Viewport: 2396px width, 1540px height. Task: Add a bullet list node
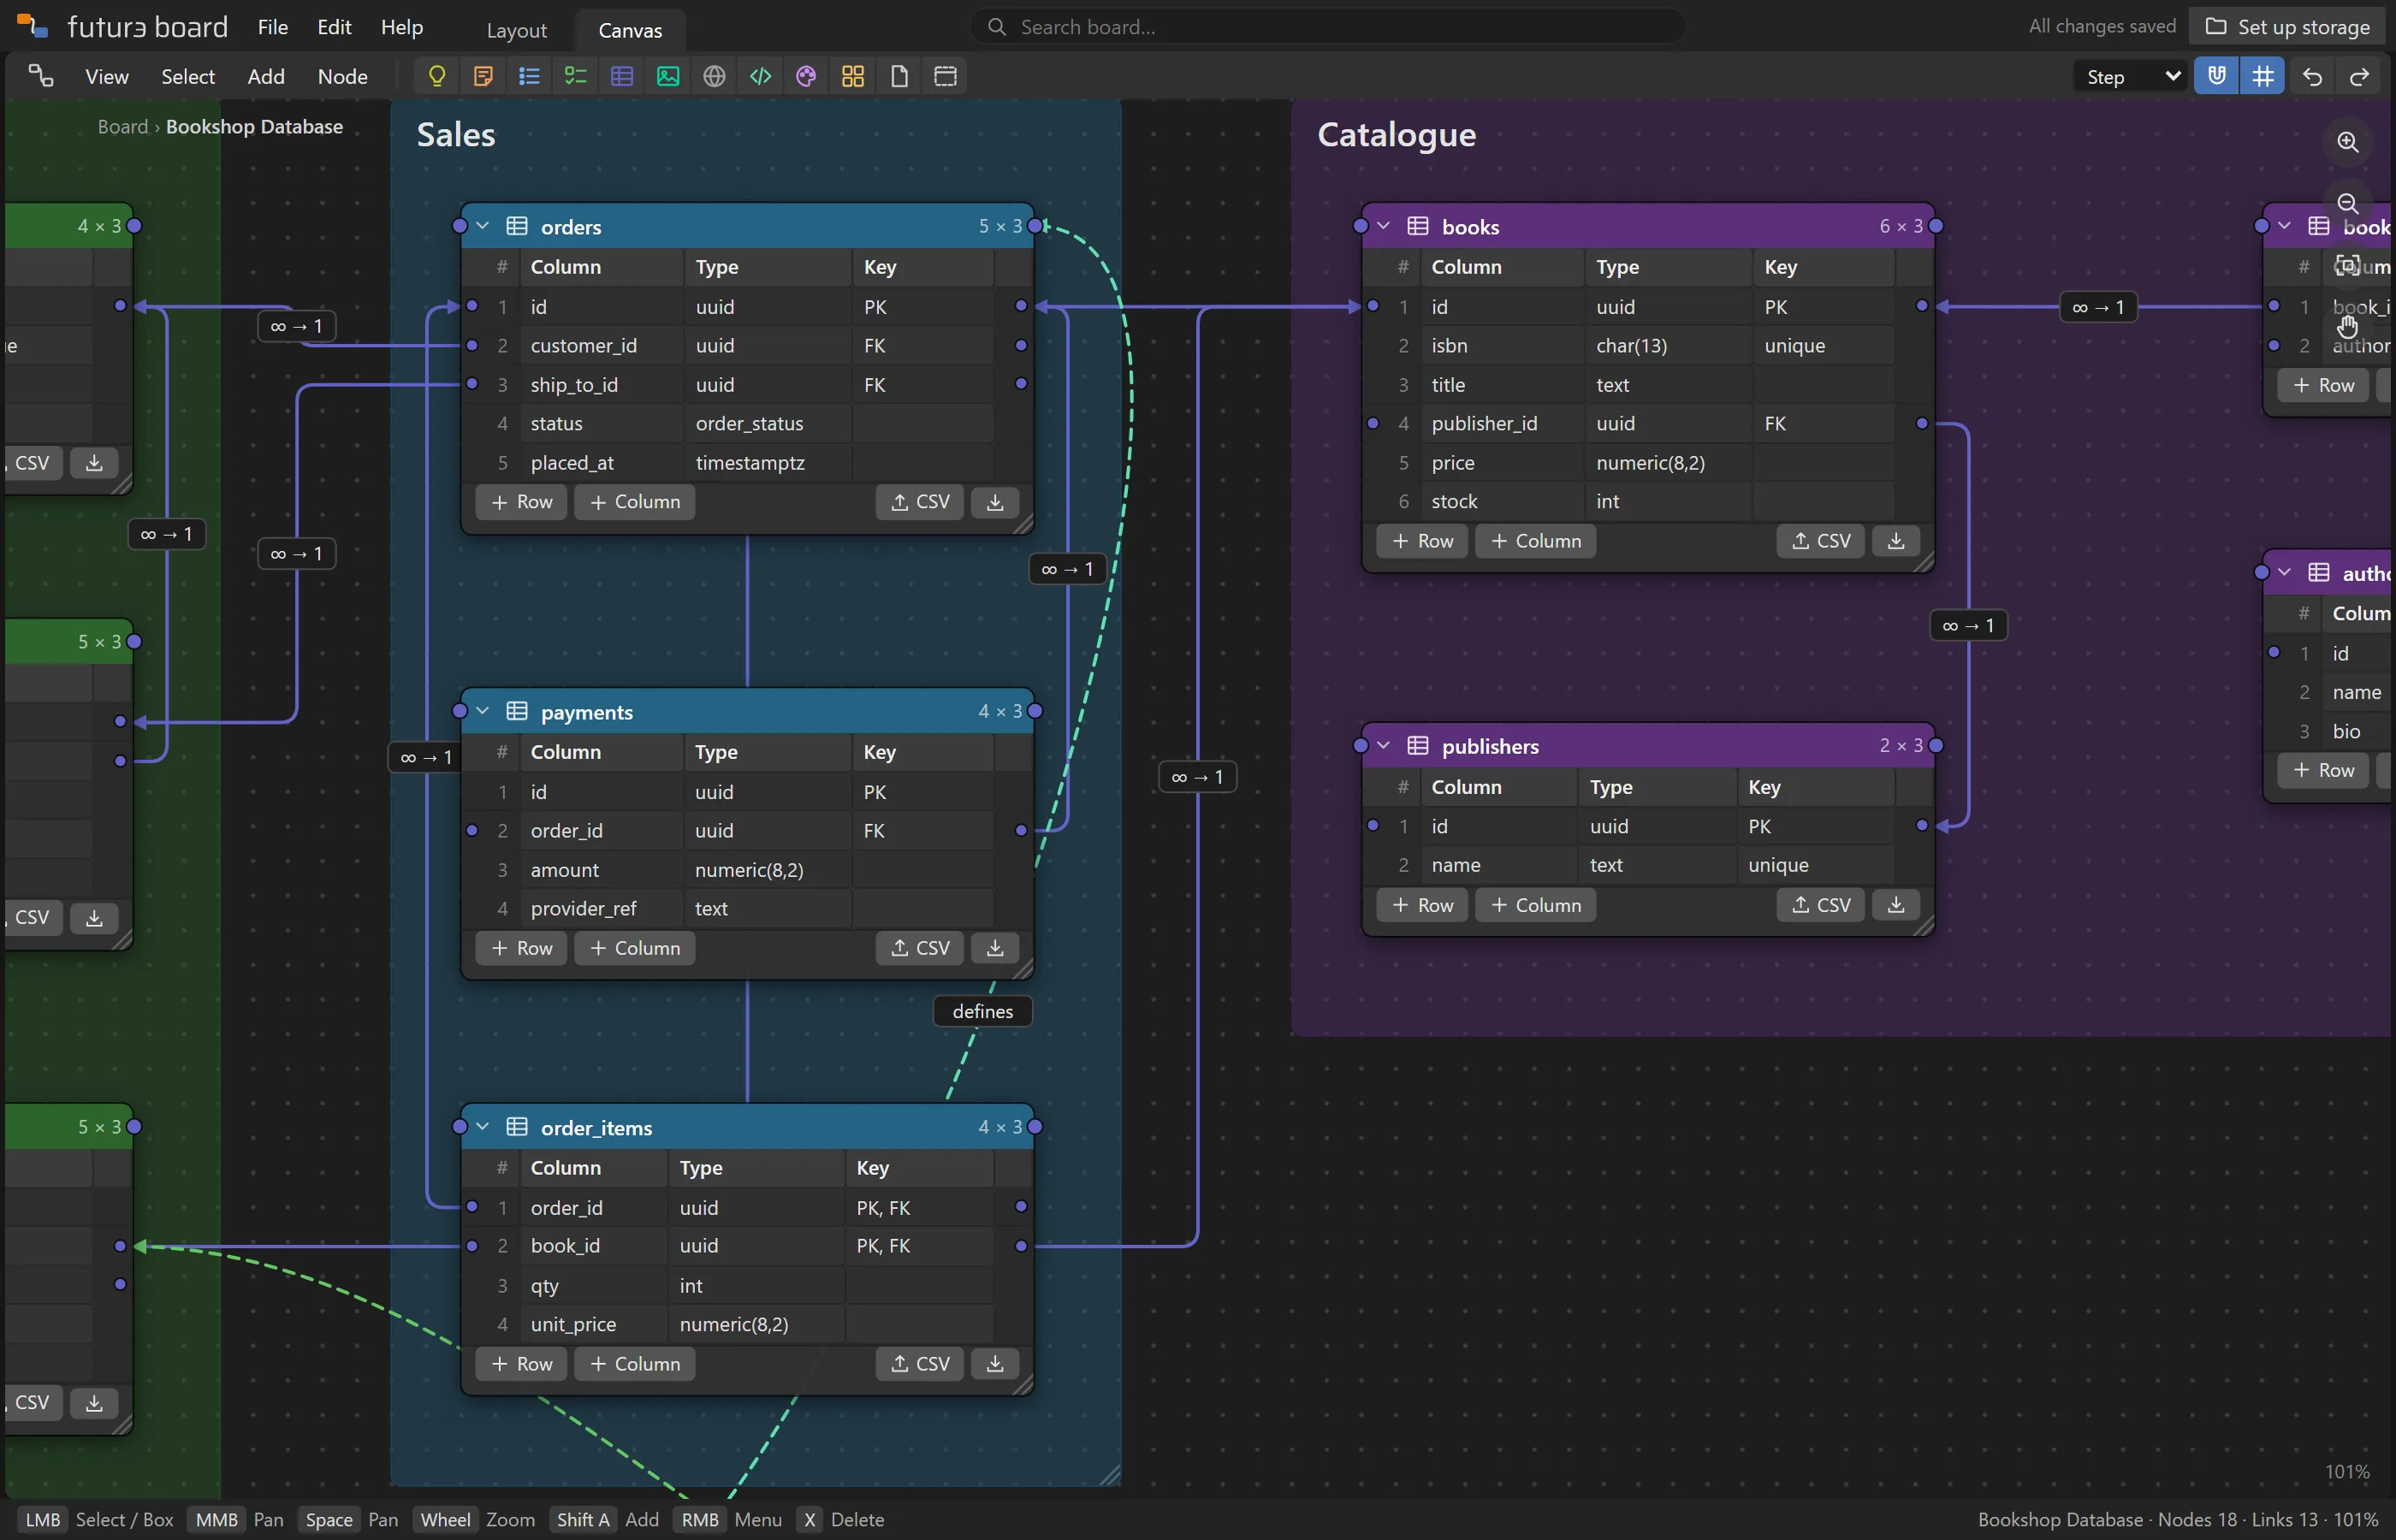[x=529, y=76]
